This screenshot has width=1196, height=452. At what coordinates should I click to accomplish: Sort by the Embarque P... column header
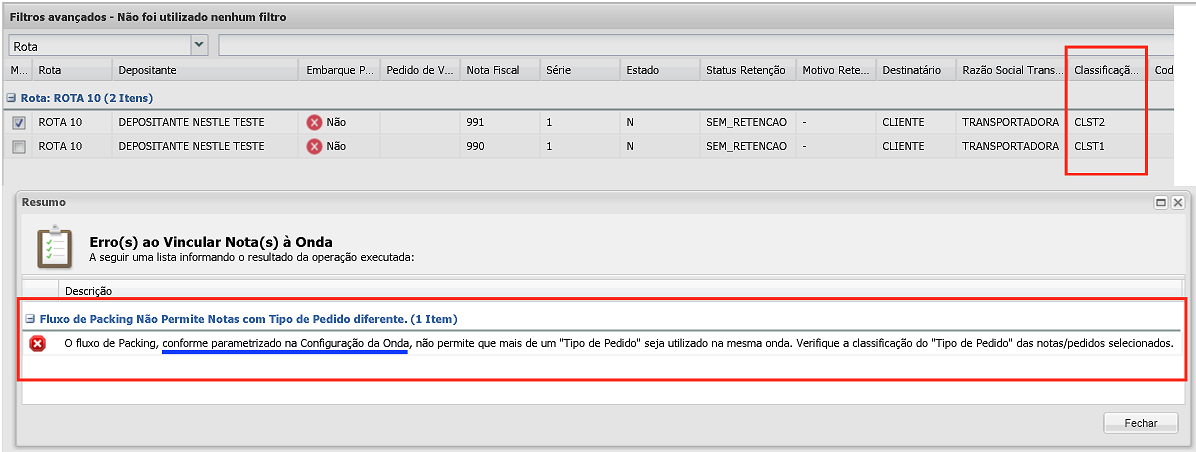point(339,70)
